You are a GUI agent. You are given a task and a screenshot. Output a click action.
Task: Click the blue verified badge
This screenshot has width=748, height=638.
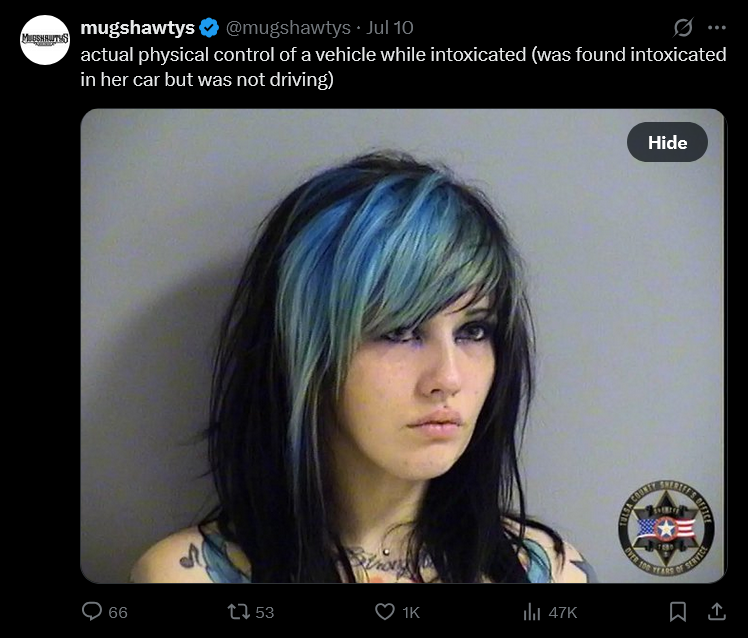[x=209, y=28]
